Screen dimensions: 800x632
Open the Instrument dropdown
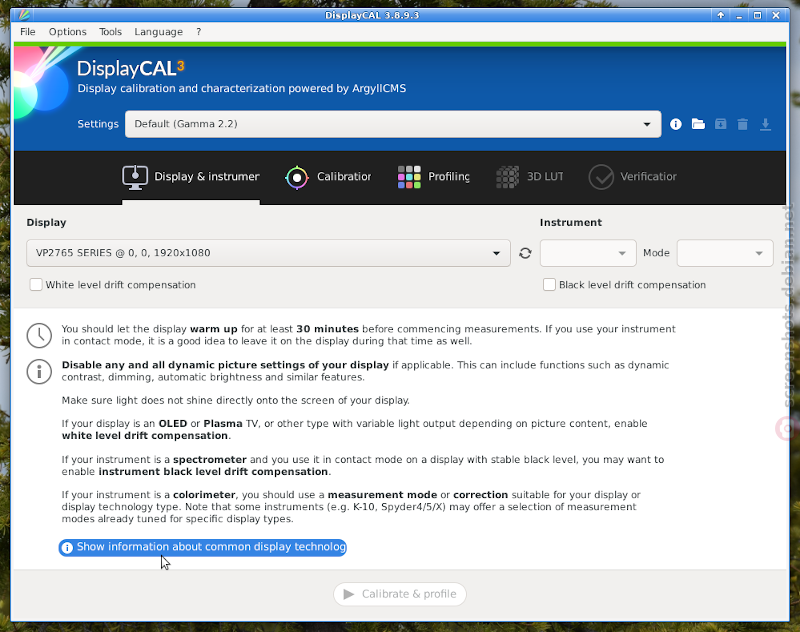[x=588, y=253]
